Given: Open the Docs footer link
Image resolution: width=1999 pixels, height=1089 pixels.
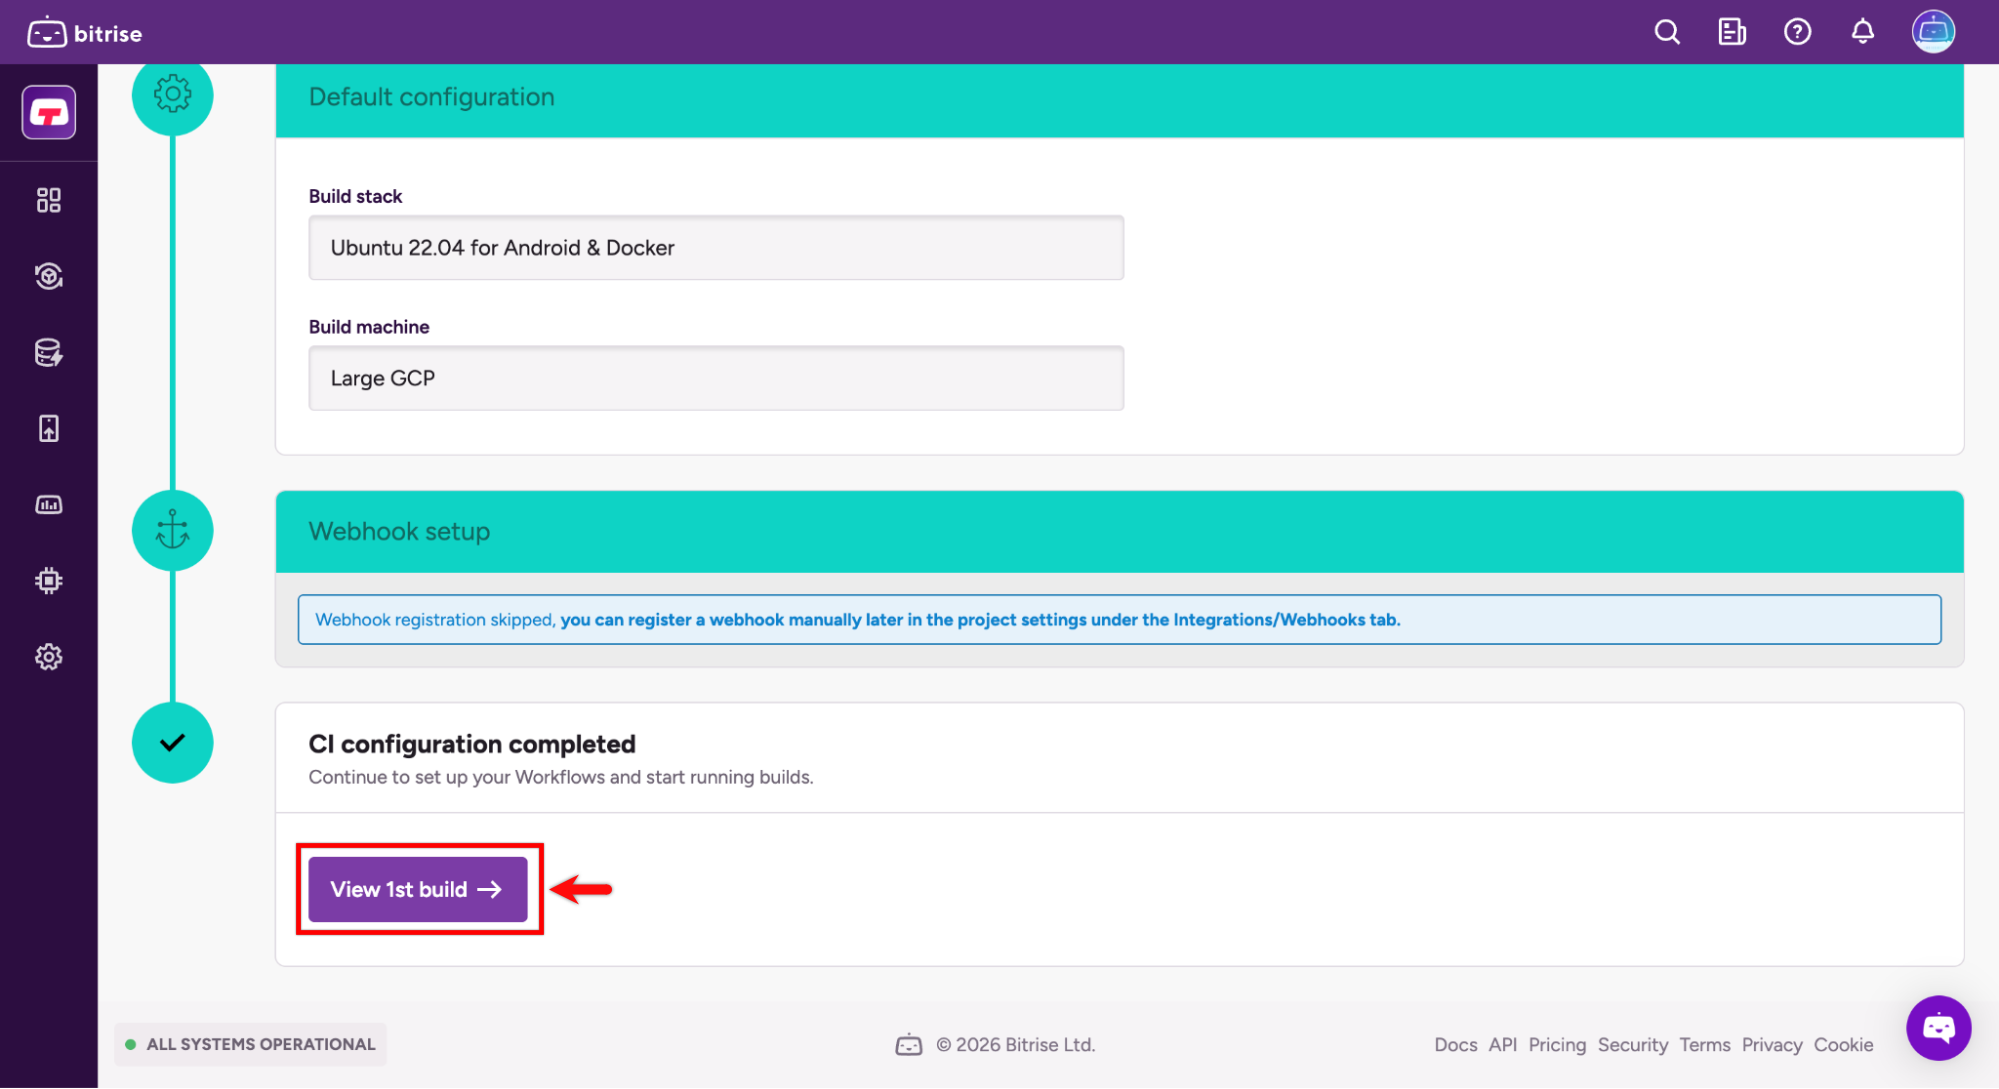Looking at the screenshot, I should coord(1455,1044).
